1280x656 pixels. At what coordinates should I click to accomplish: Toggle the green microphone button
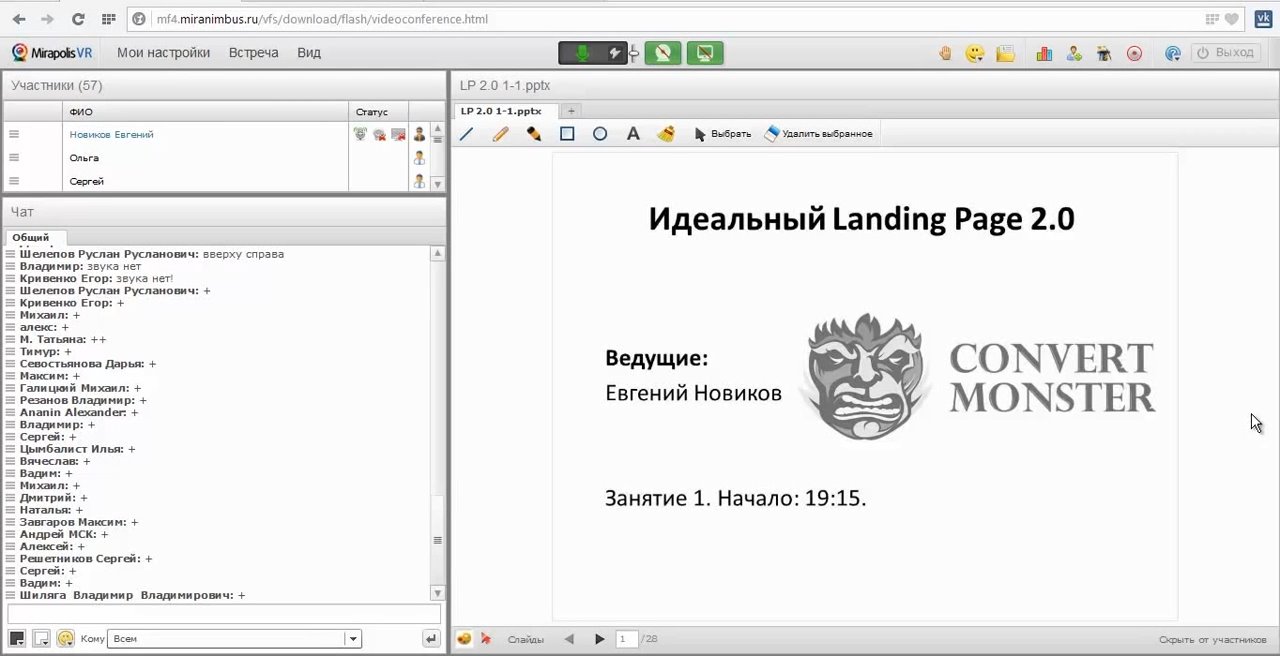click(582, 53)
